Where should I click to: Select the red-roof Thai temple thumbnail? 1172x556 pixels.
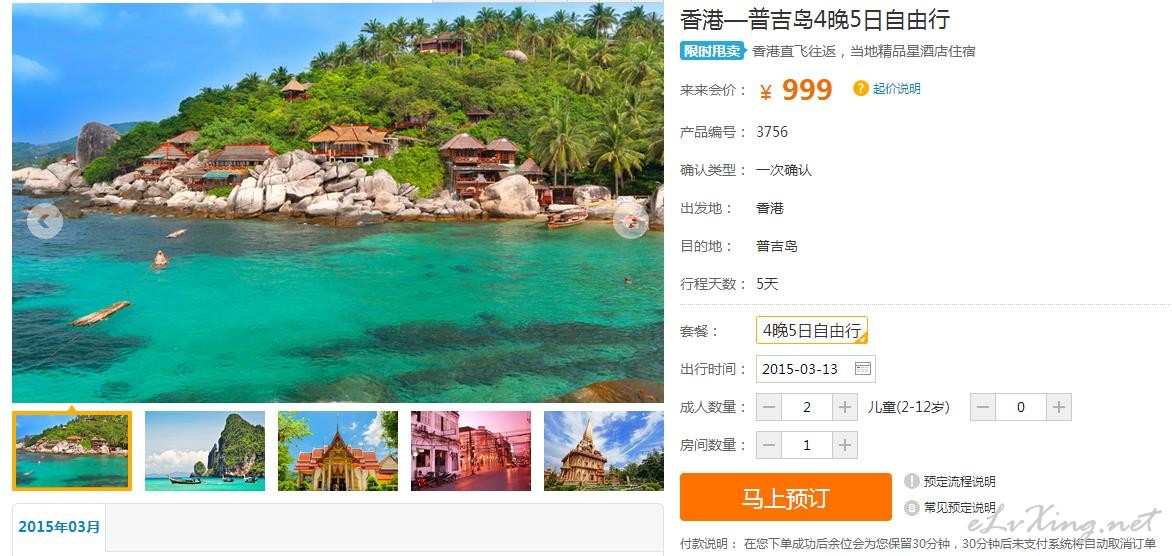[338, 451]
